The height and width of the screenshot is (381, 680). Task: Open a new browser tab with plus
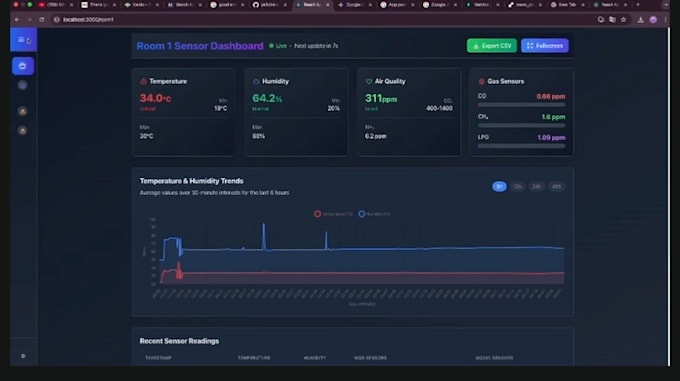[x=638, y=5]
